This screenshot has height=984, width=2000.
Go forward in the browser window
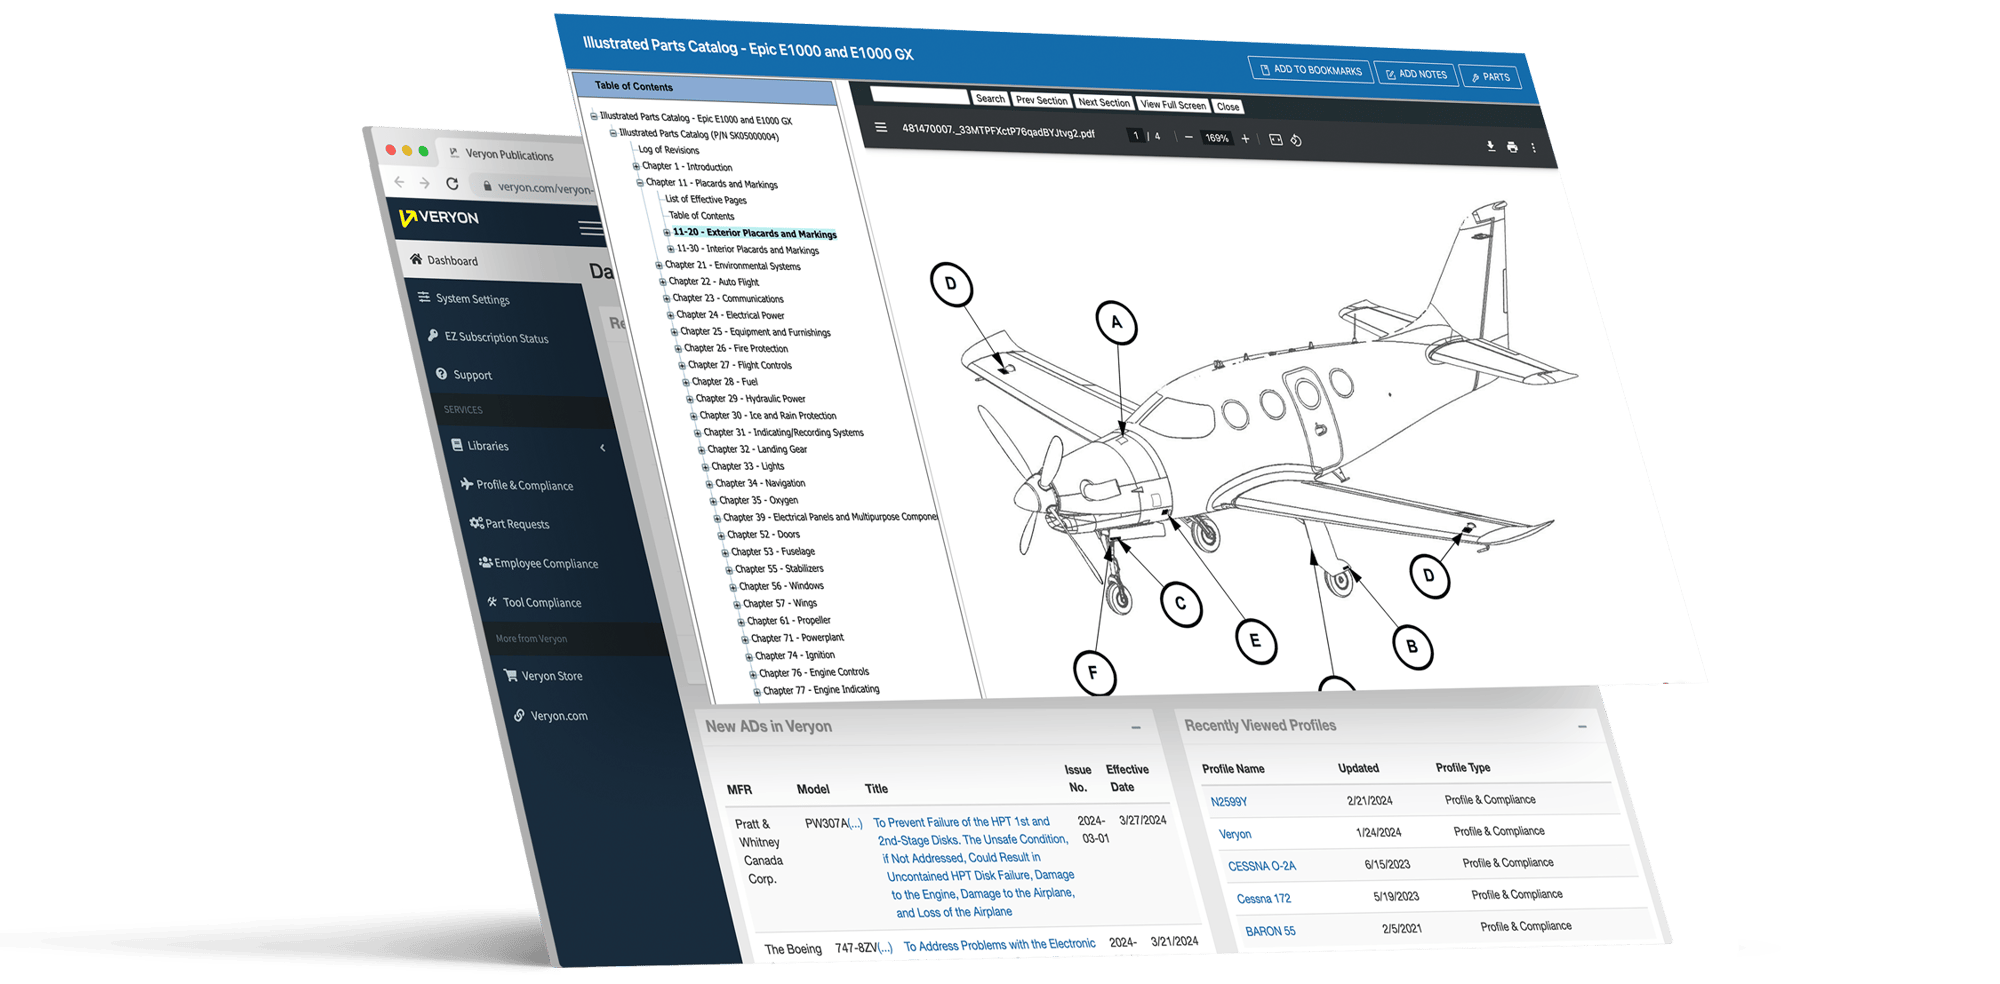(x=425, y=183)
